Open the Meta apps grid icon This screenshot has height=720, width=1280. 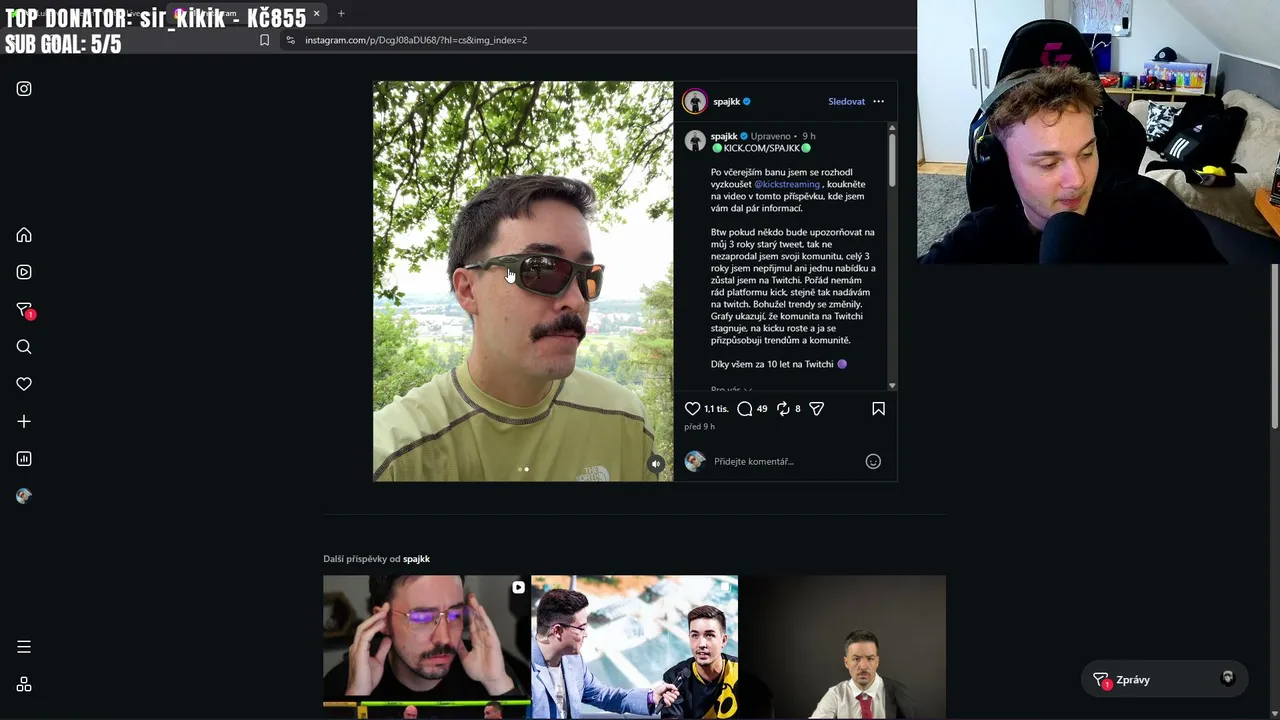pos(24,684)
